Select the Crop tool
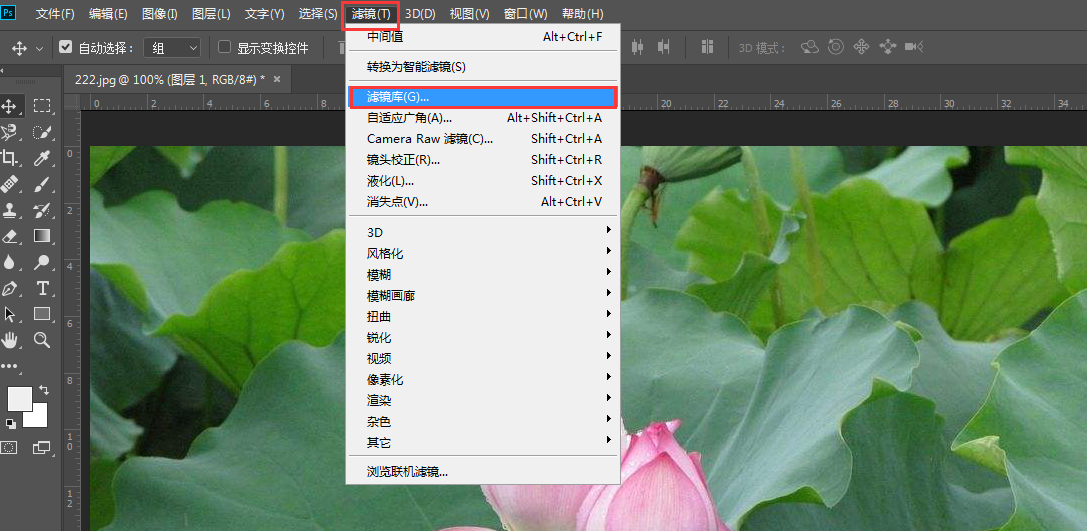Screen dimensions: 1087x531 point(10,157)
